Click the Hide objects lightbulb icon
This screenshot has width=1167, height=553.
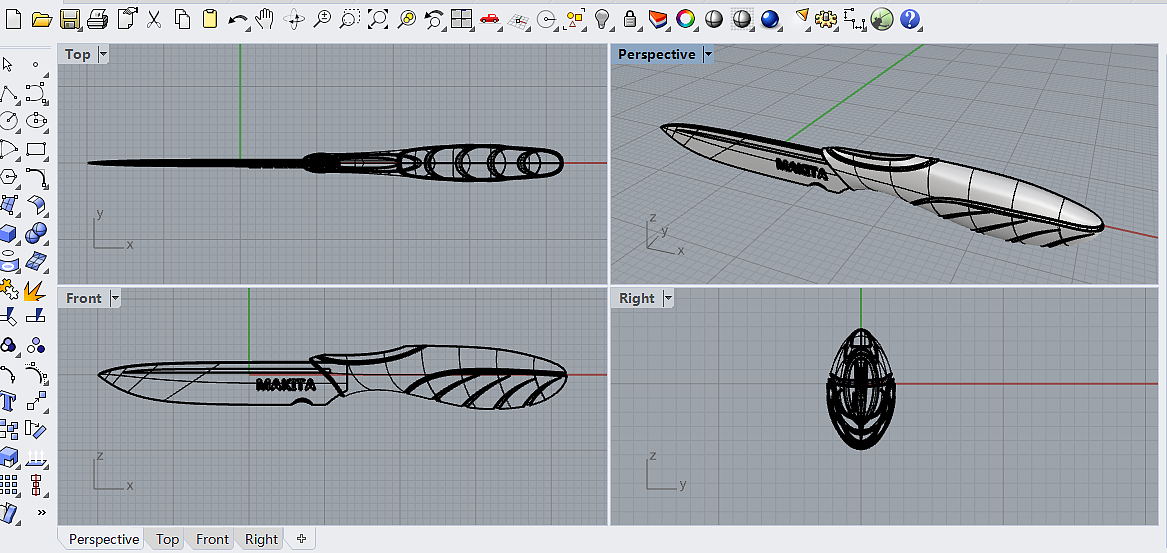tap(602, 18)
